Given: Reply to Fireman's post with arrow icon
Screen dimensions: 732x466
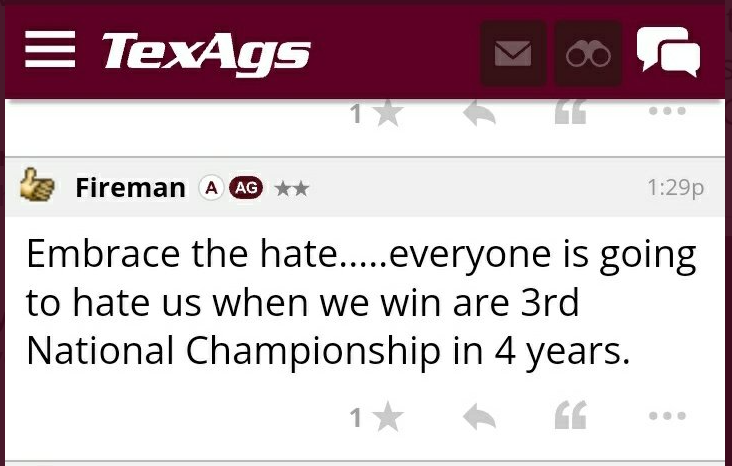Looking at the screenshot, I should pyautogui.click(x=480, y=417).
